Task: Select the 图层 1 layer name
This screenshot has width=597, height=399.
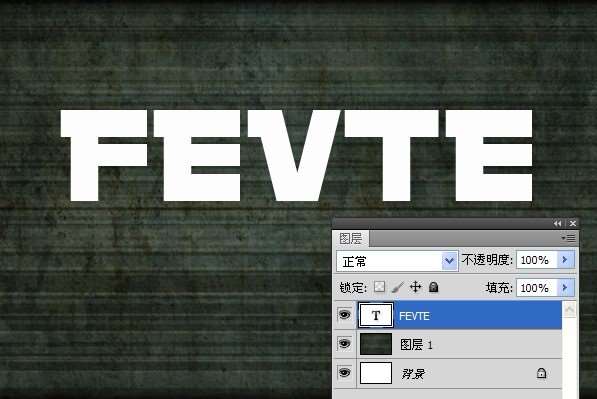Action: [x=416, y=345]
